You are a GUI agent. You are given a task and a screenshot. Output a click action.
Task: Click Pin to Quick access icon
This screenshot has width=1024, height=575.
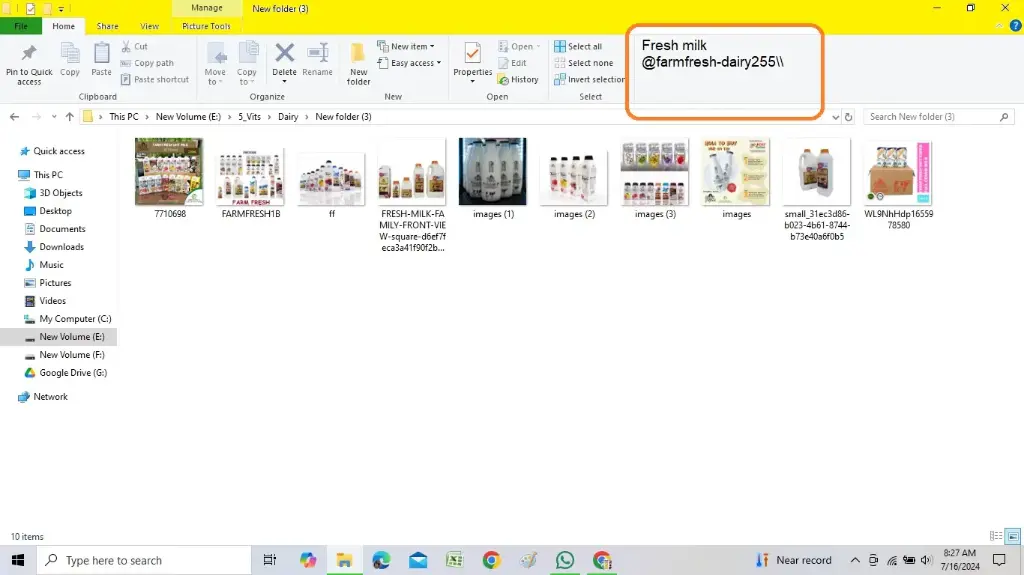pos(29,64)
